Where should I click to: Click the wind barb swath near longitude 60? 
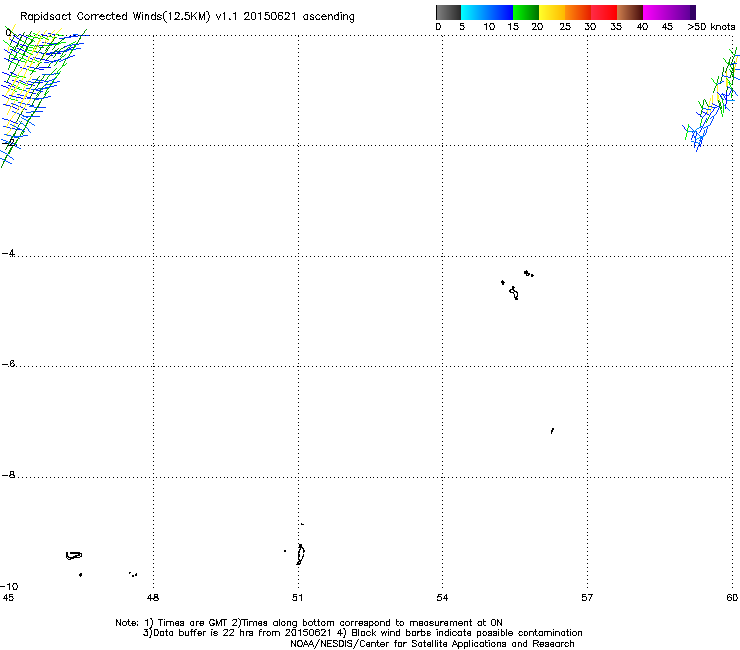713,99
